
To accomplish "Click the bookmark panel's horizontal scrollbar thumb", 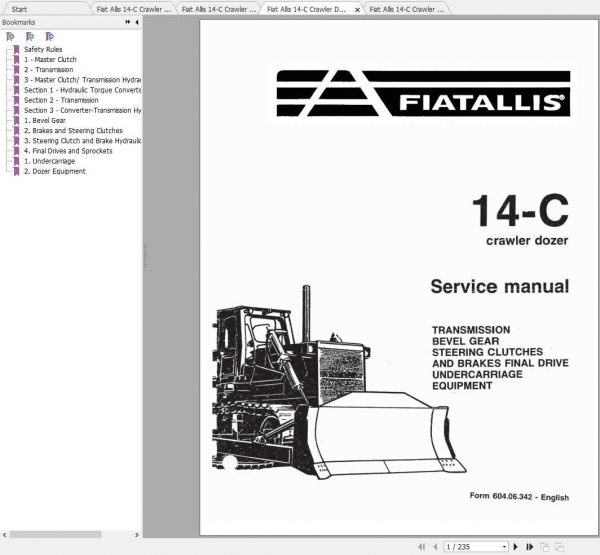I will click(55, 534).
